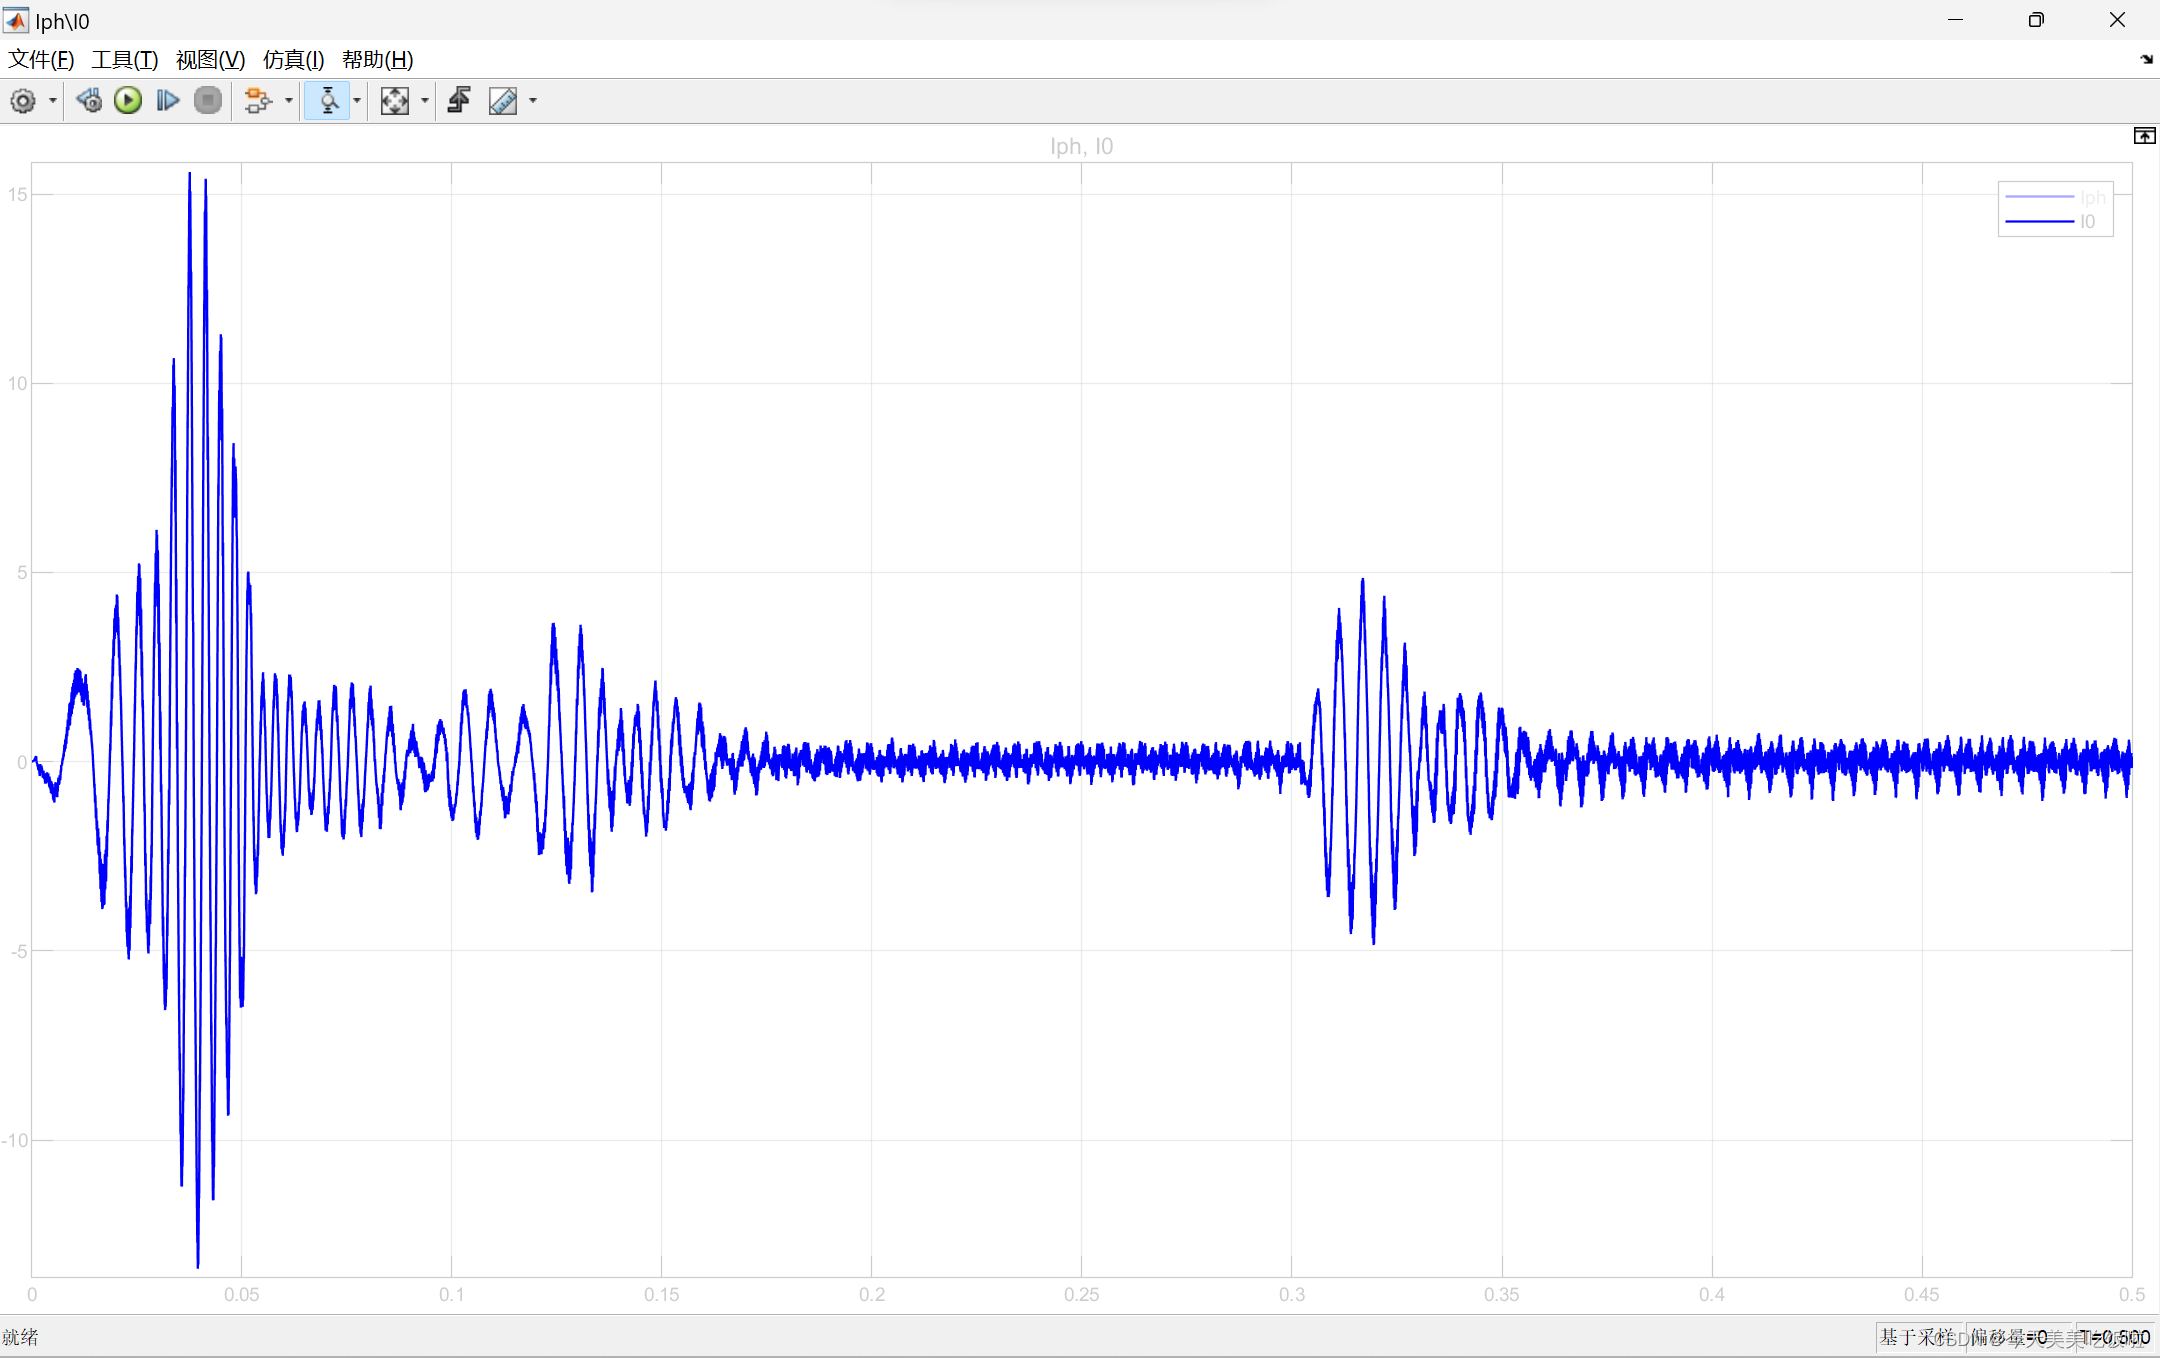
Task: Close the Iph\I0 scope window
Action: (2117, 20)
